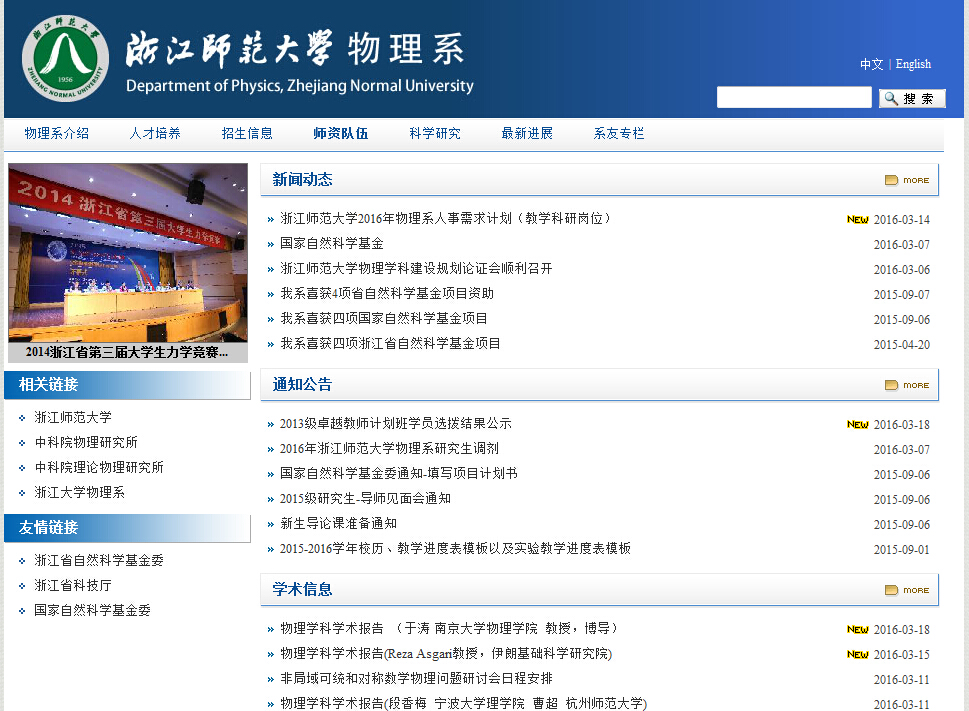
Task: Go to 科学研究 navigation item
Action: [x=435, y=134]
